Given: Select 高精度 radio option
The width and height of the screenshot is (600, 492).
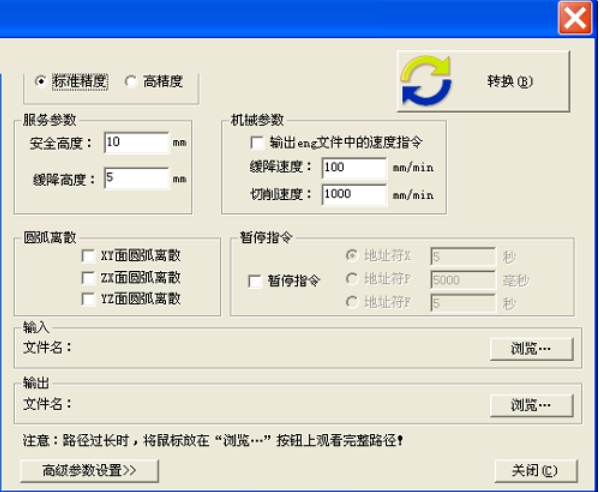Looking at the screenshot, I should (x=130, y=81).
